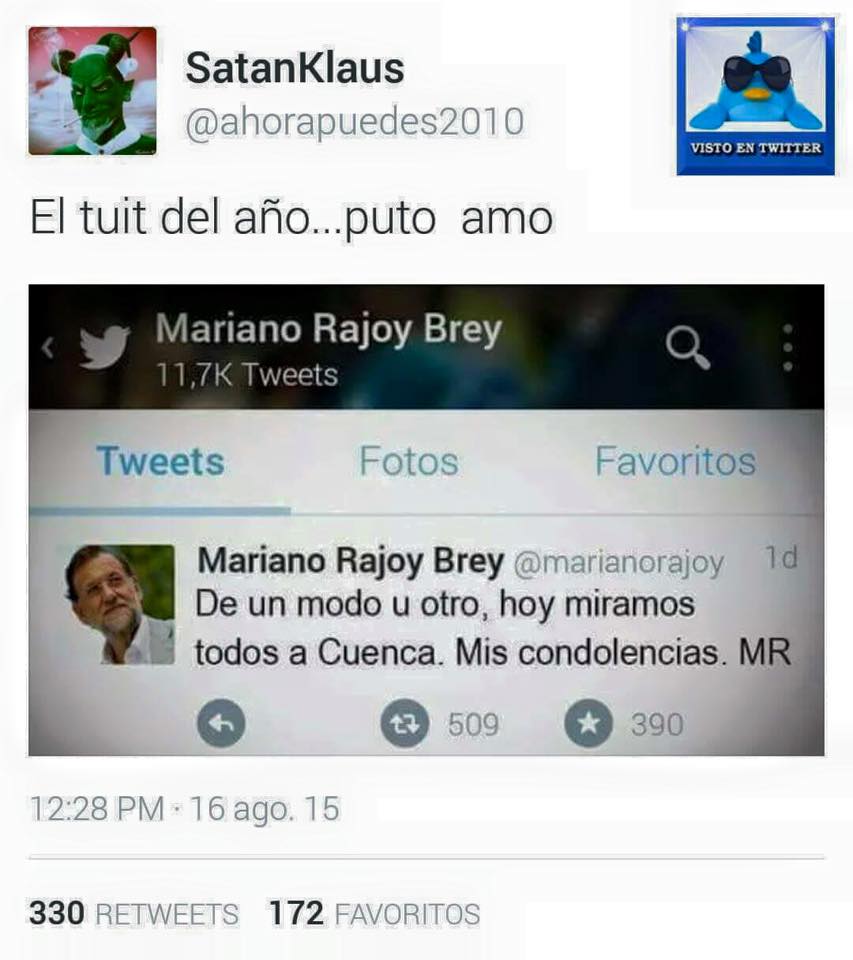Open Mariano Rajoy's profile photo
The width and height of the screenshot is (853, 960).
pos(120,604)
